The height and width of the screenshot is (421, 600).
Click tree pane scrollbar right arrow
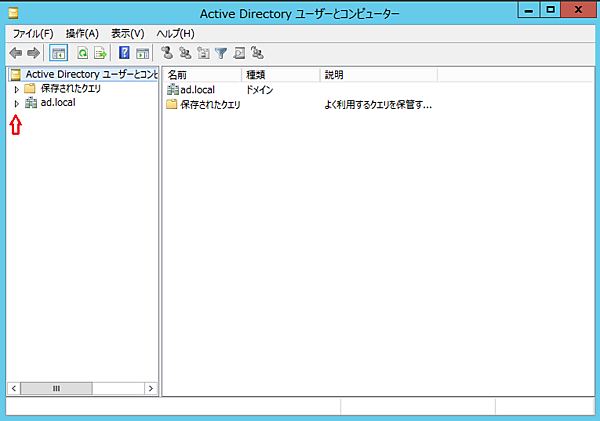151,388
